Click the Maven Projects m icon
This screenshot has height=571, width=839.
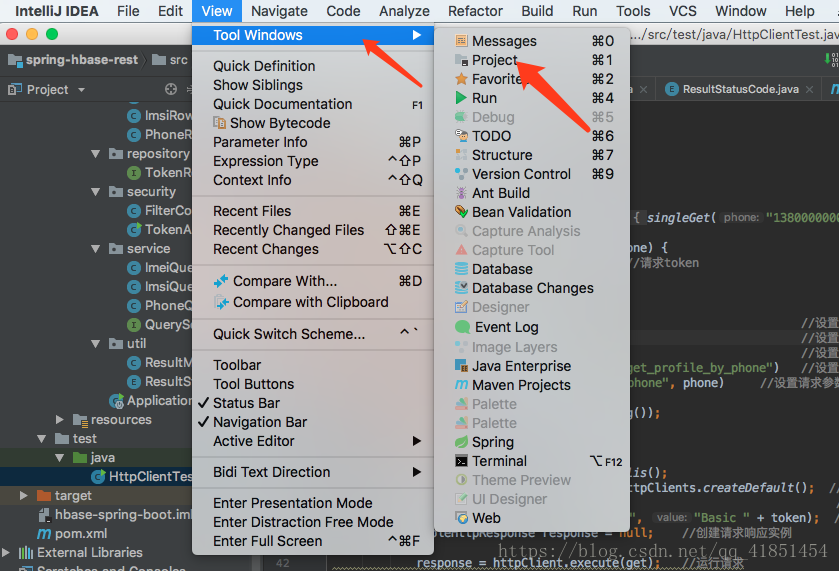(x=461, y=385)
